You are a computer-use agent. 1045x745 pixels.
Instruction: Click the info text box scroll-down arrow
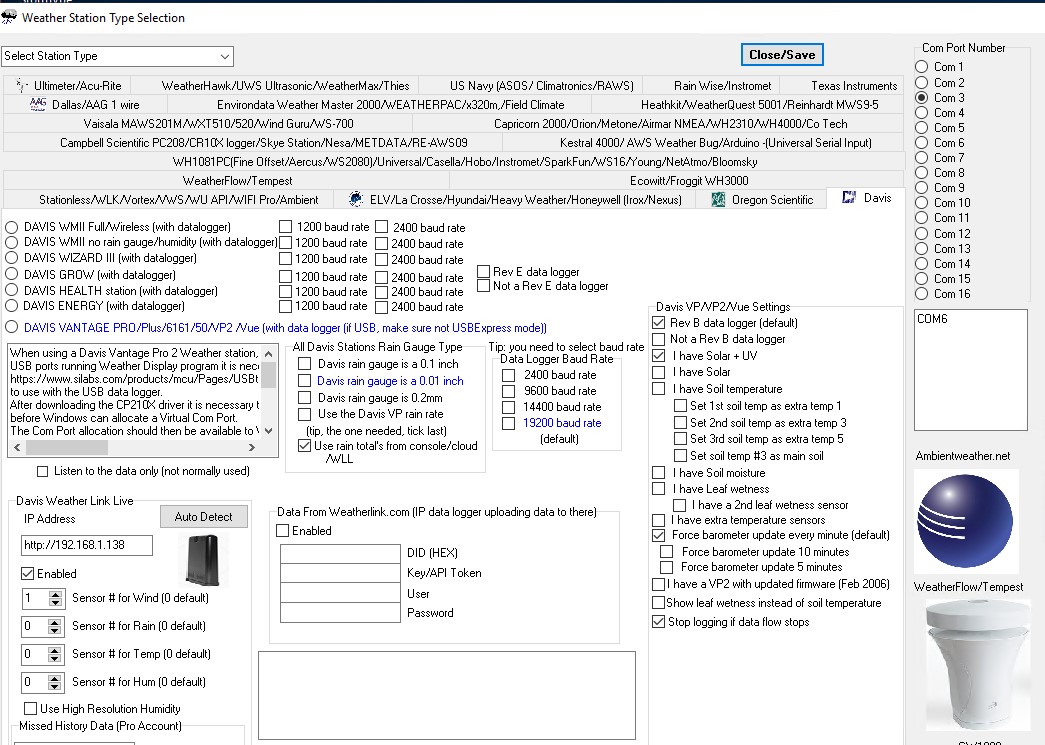click(269, 430)
